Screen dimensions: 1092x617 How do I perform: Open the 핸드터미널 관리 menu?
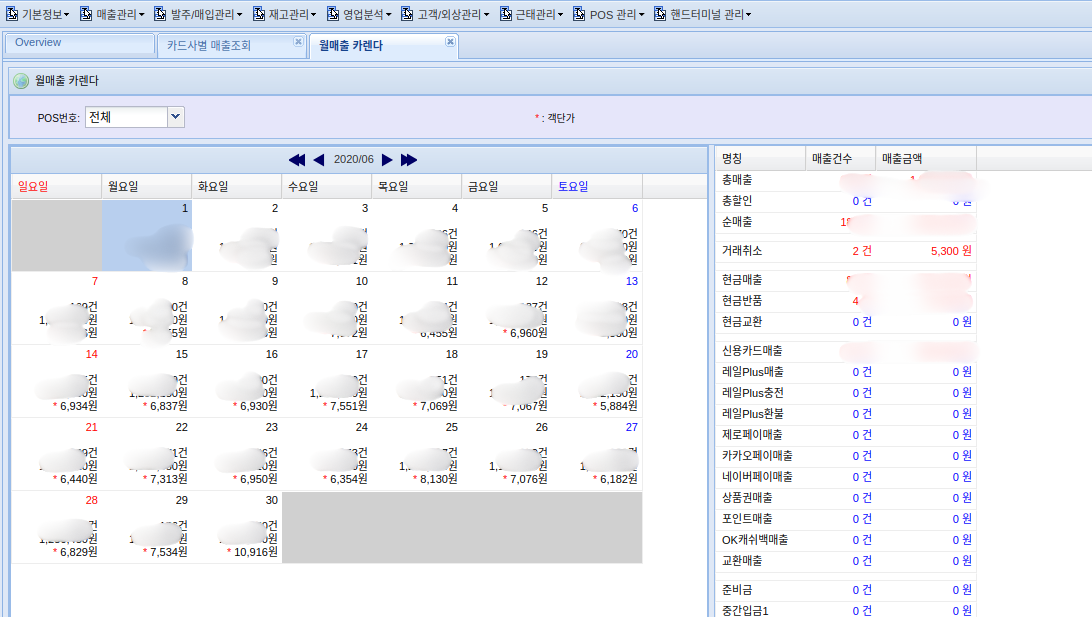coord(703,14)
